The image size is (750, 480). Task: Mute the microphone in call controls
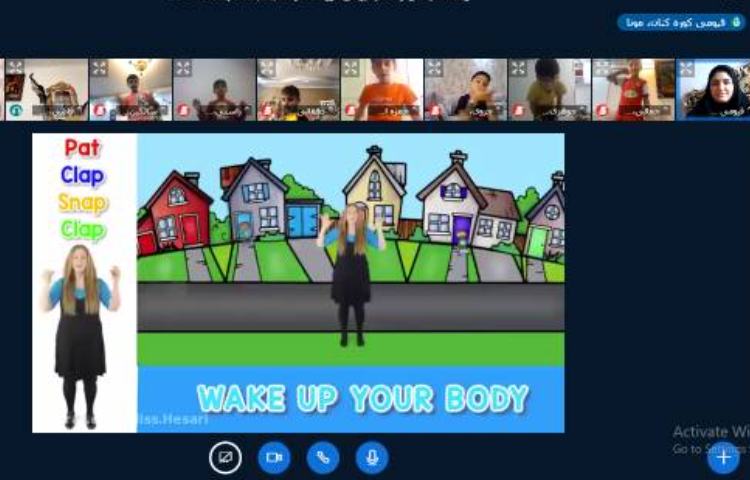pos(372,457)
